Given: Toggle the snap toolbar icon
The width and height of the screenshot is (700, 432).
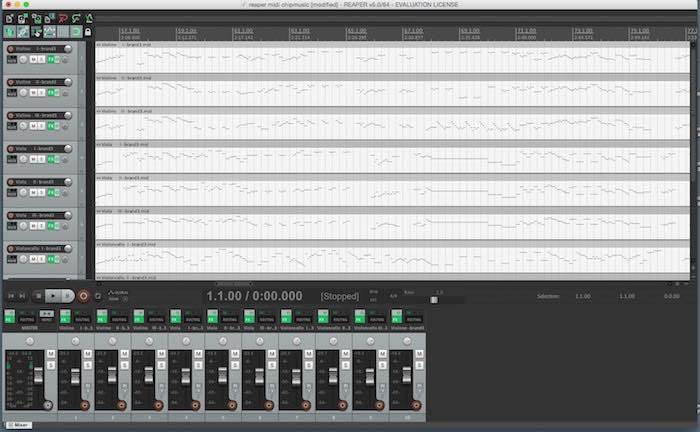Looking at the screenshot, I should (76, 32).
